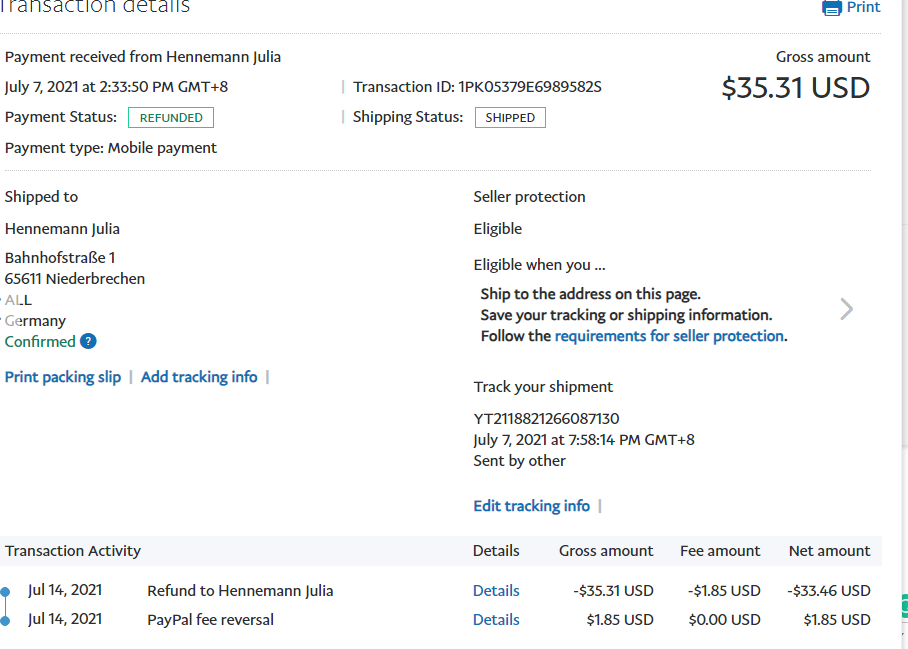
Task: Click Edit tracking info link
Action: pos(531,506)
